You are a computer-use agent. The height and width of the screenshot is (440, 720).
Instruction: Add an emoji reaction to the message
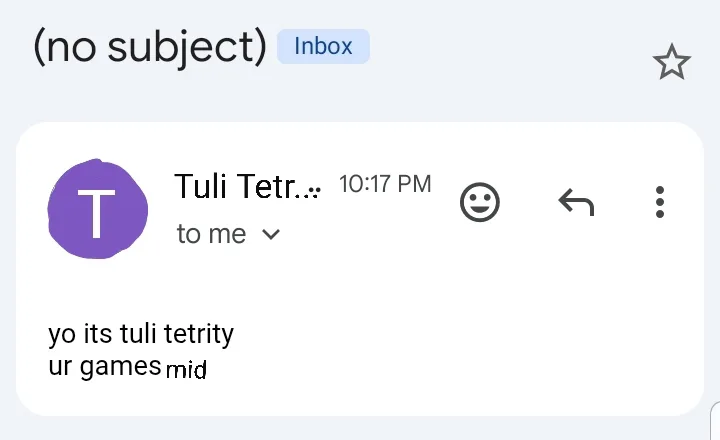point(480,203)
